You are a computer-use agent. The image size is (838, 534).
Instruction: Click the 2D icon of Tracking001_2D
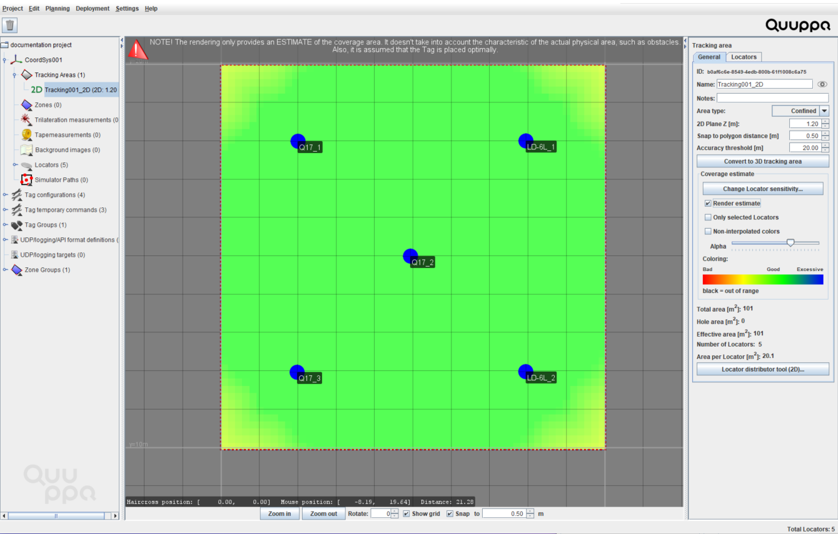point(36,90)
